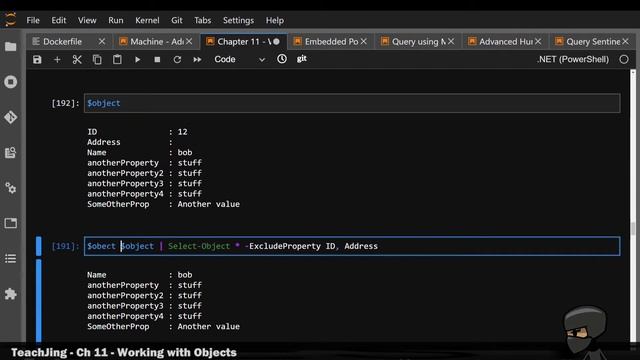
Task: Switch to the Embedded Po tab
Action: pos(331,42)
